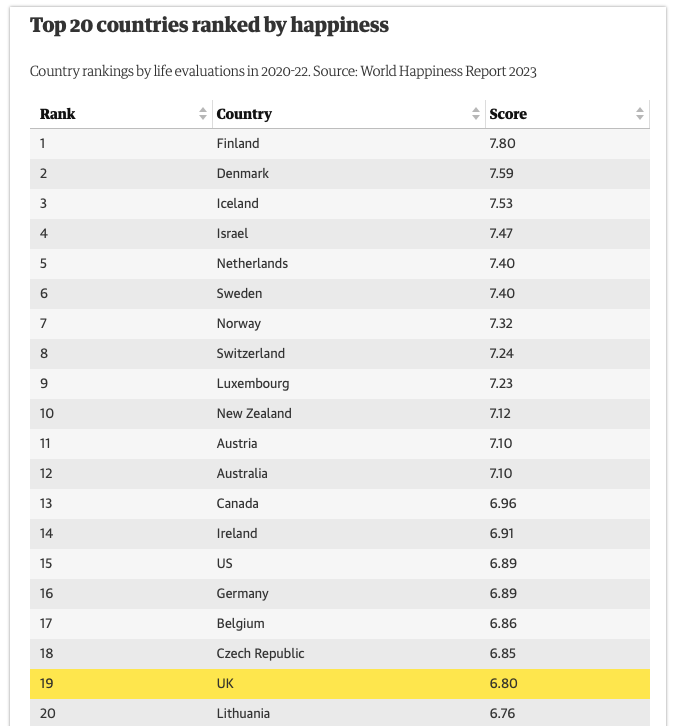This screenshot has height=726, width=675.
Task: Click the Finland country cell
Action: tap(238, 143)
